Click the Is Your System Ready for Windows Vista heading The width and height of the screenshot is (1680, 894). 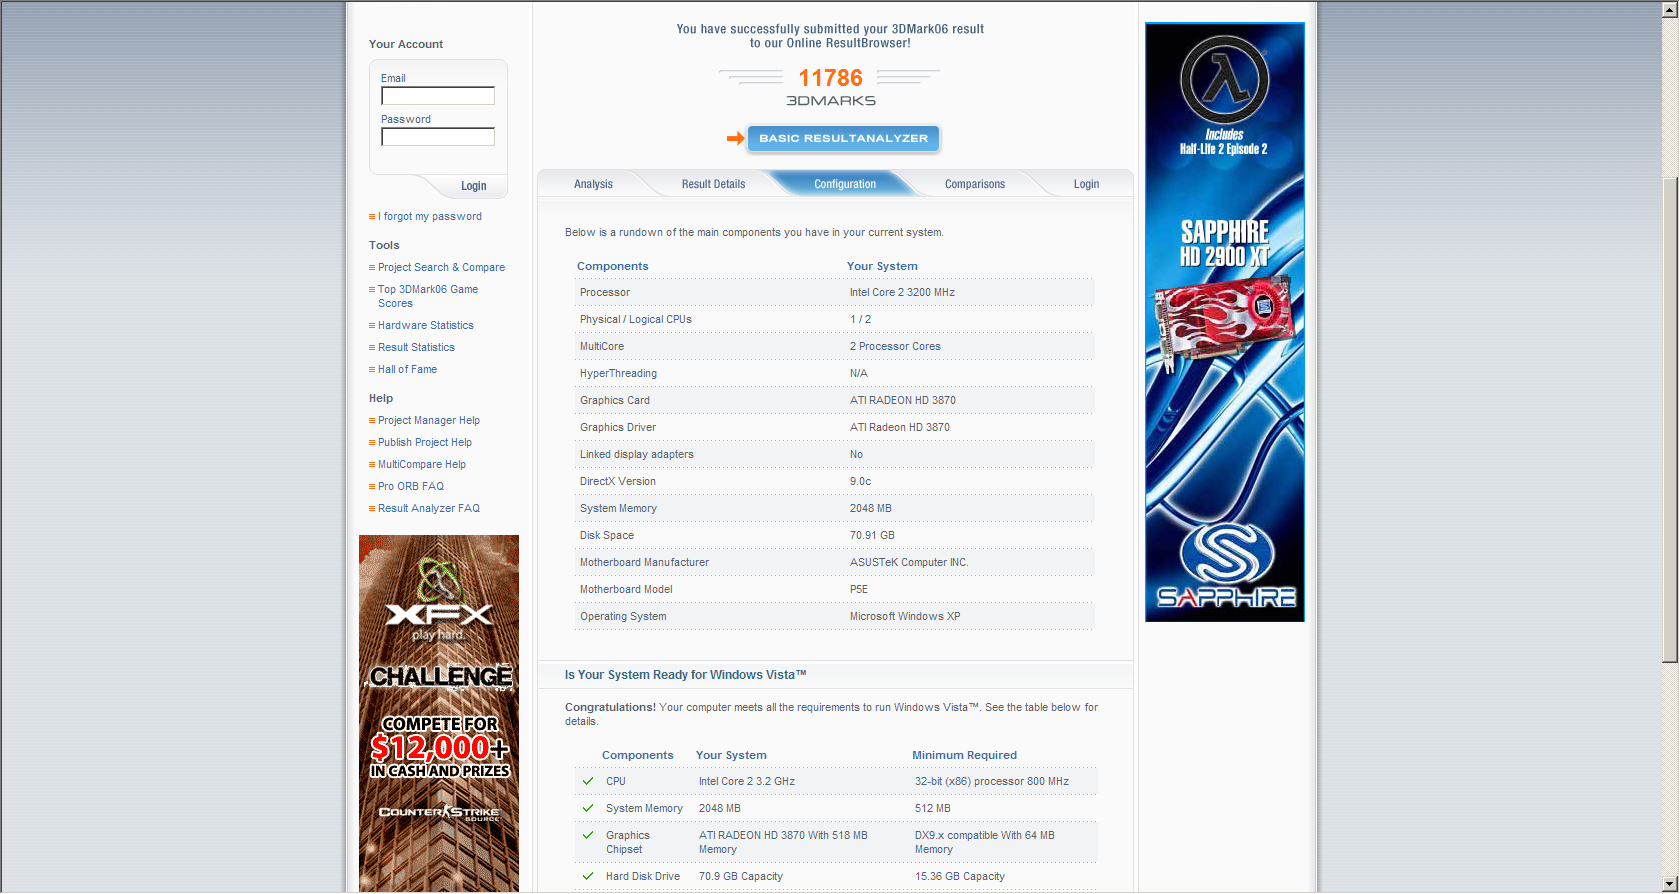tap(685, 675)
